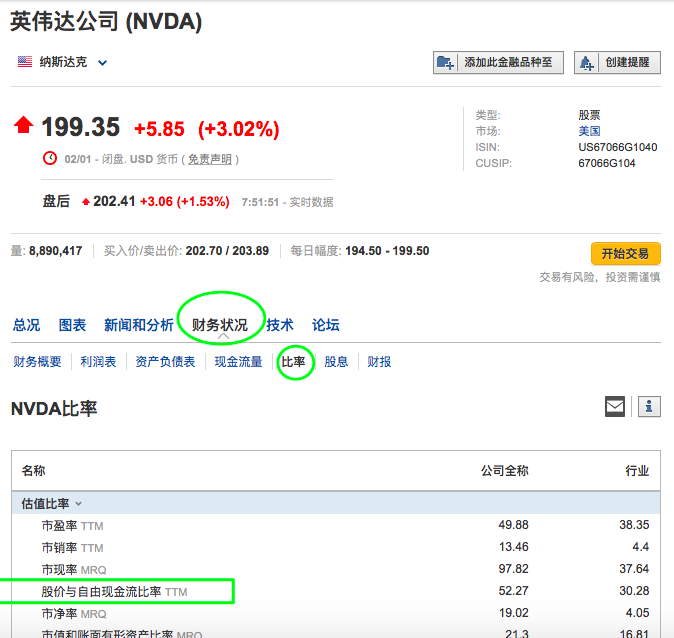Click the after-hours price 202.41
Viewport: 674px width, 638px height.
pos(114,201)
